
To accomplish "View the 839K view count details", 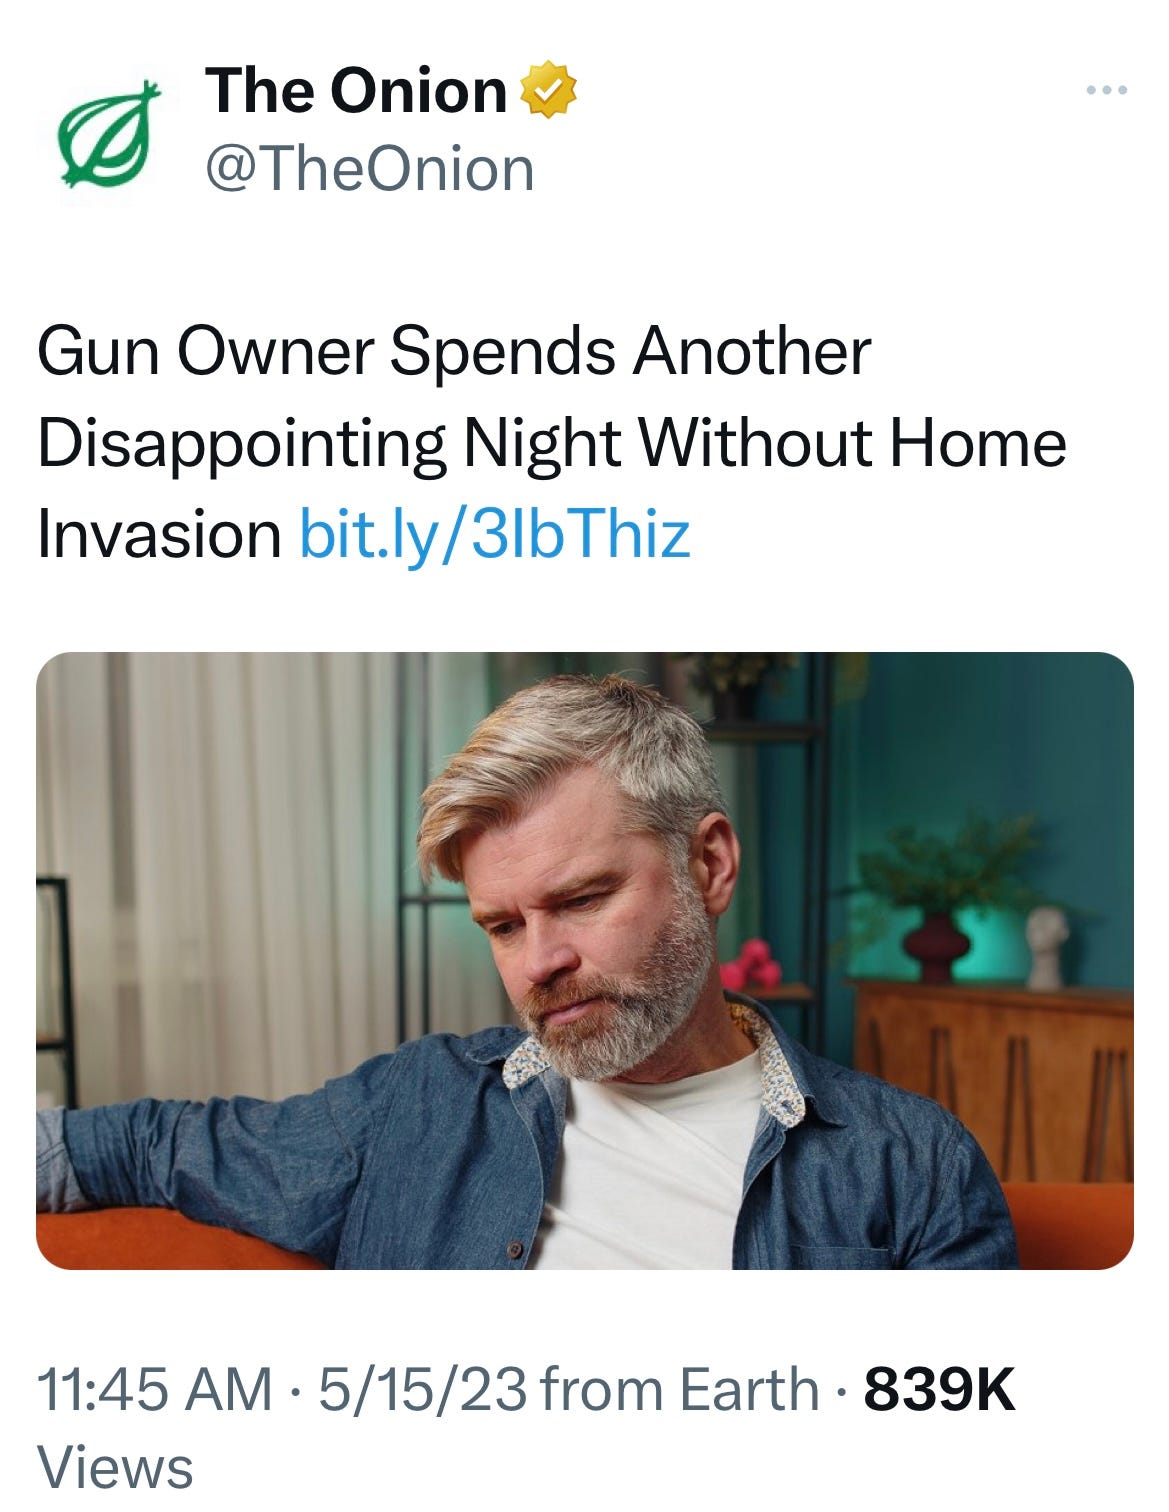I will coord(939,1390).
